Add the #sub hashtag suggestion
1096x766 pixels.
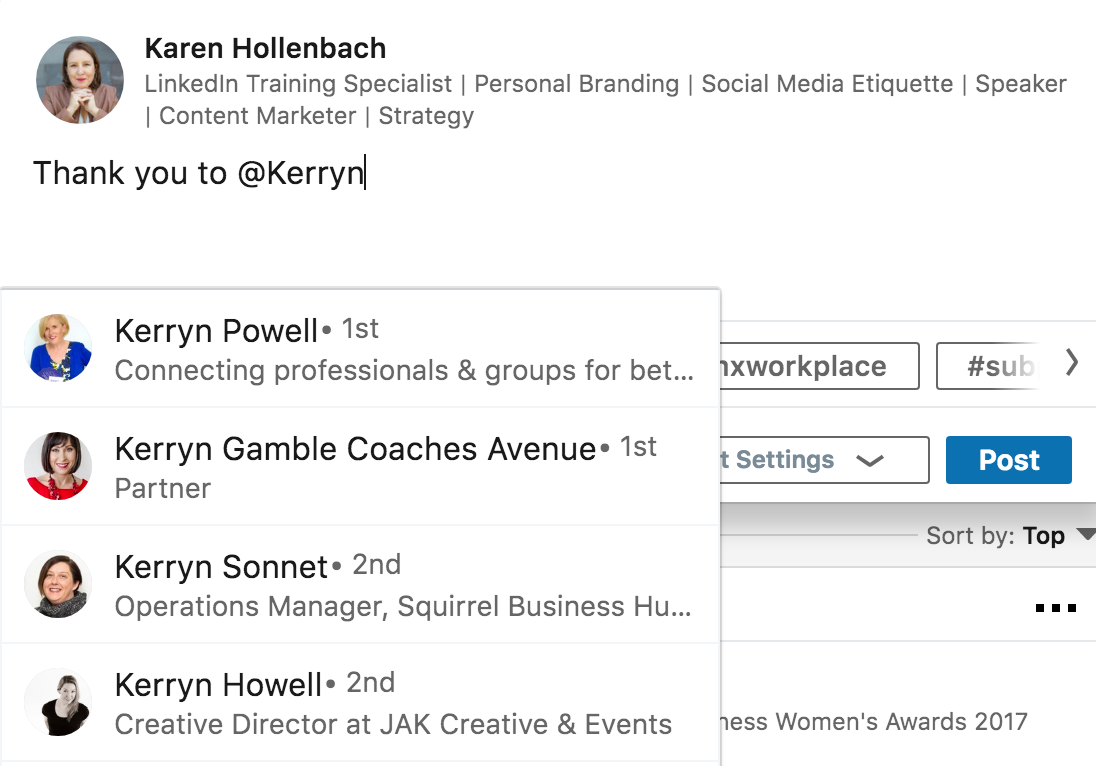pyautogui.click(x=988, y=366)
